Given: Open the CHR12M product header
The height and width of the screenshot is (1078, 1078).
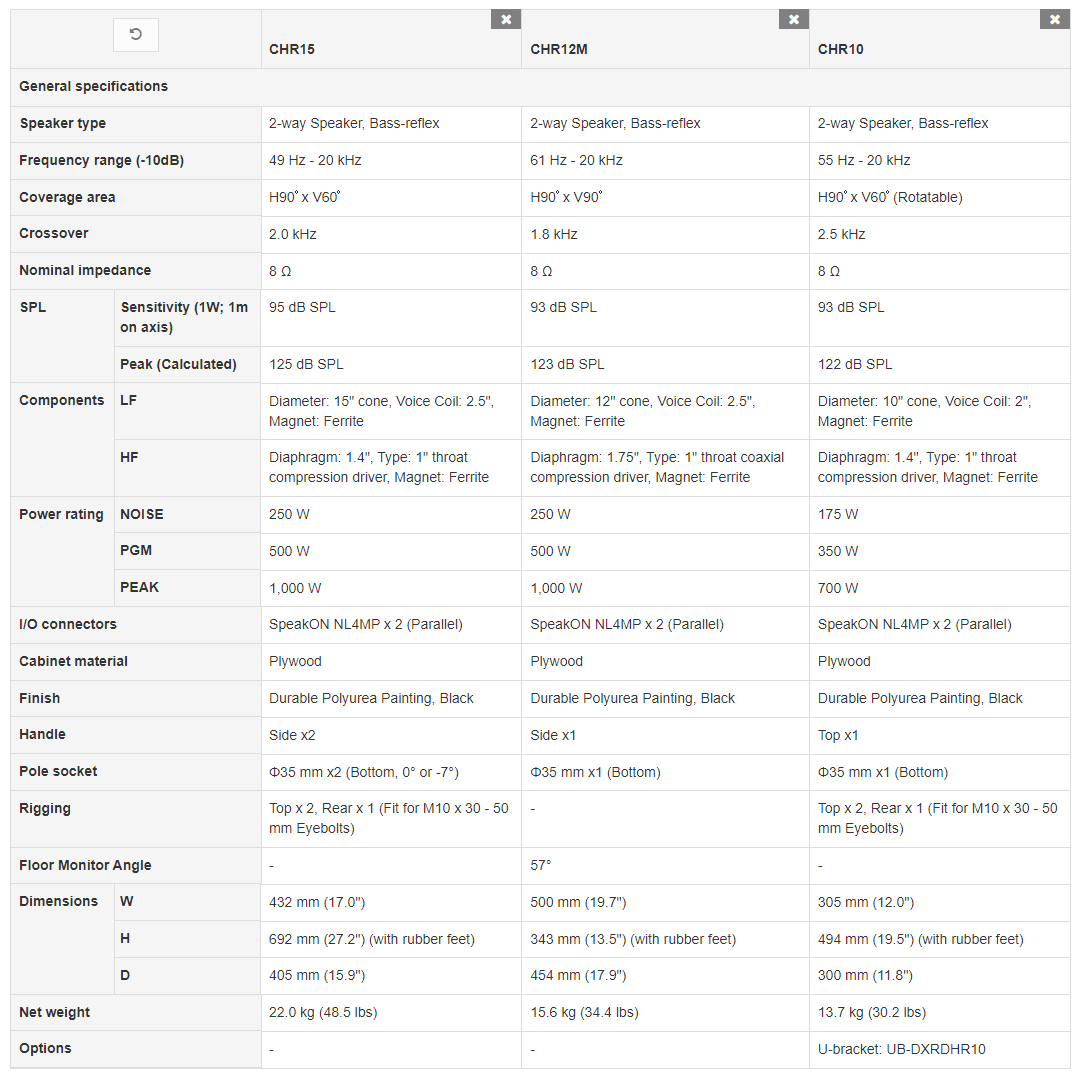Looking at the screenshot, I should [559, 49].
